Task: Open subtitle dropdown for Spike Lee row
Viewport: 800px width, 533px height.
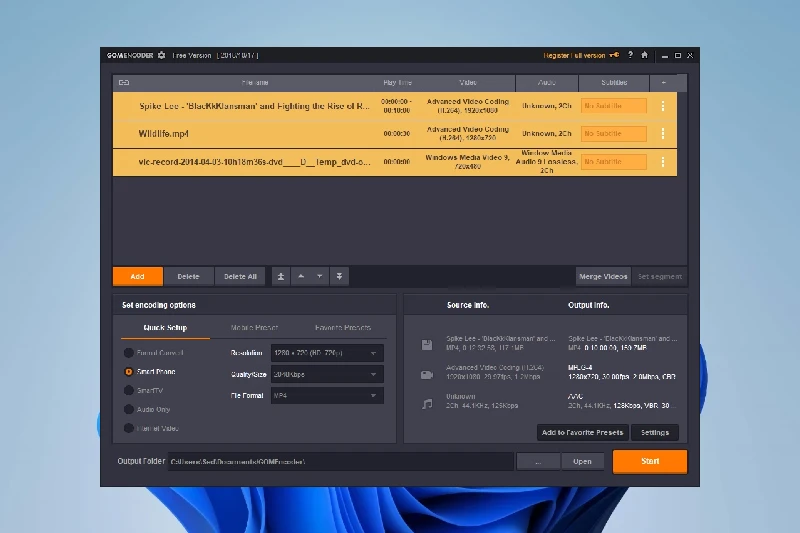Action: pyautogui.click(x=614, y=106)
